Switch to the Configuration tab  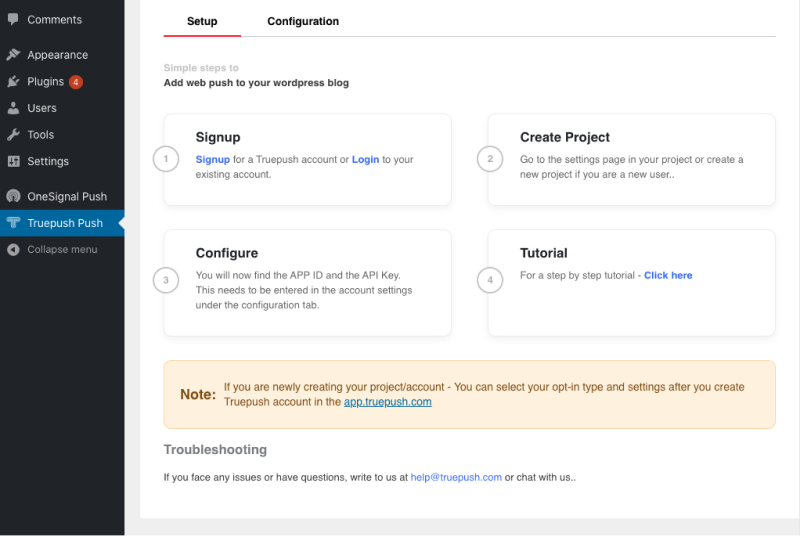pos(303,21)
